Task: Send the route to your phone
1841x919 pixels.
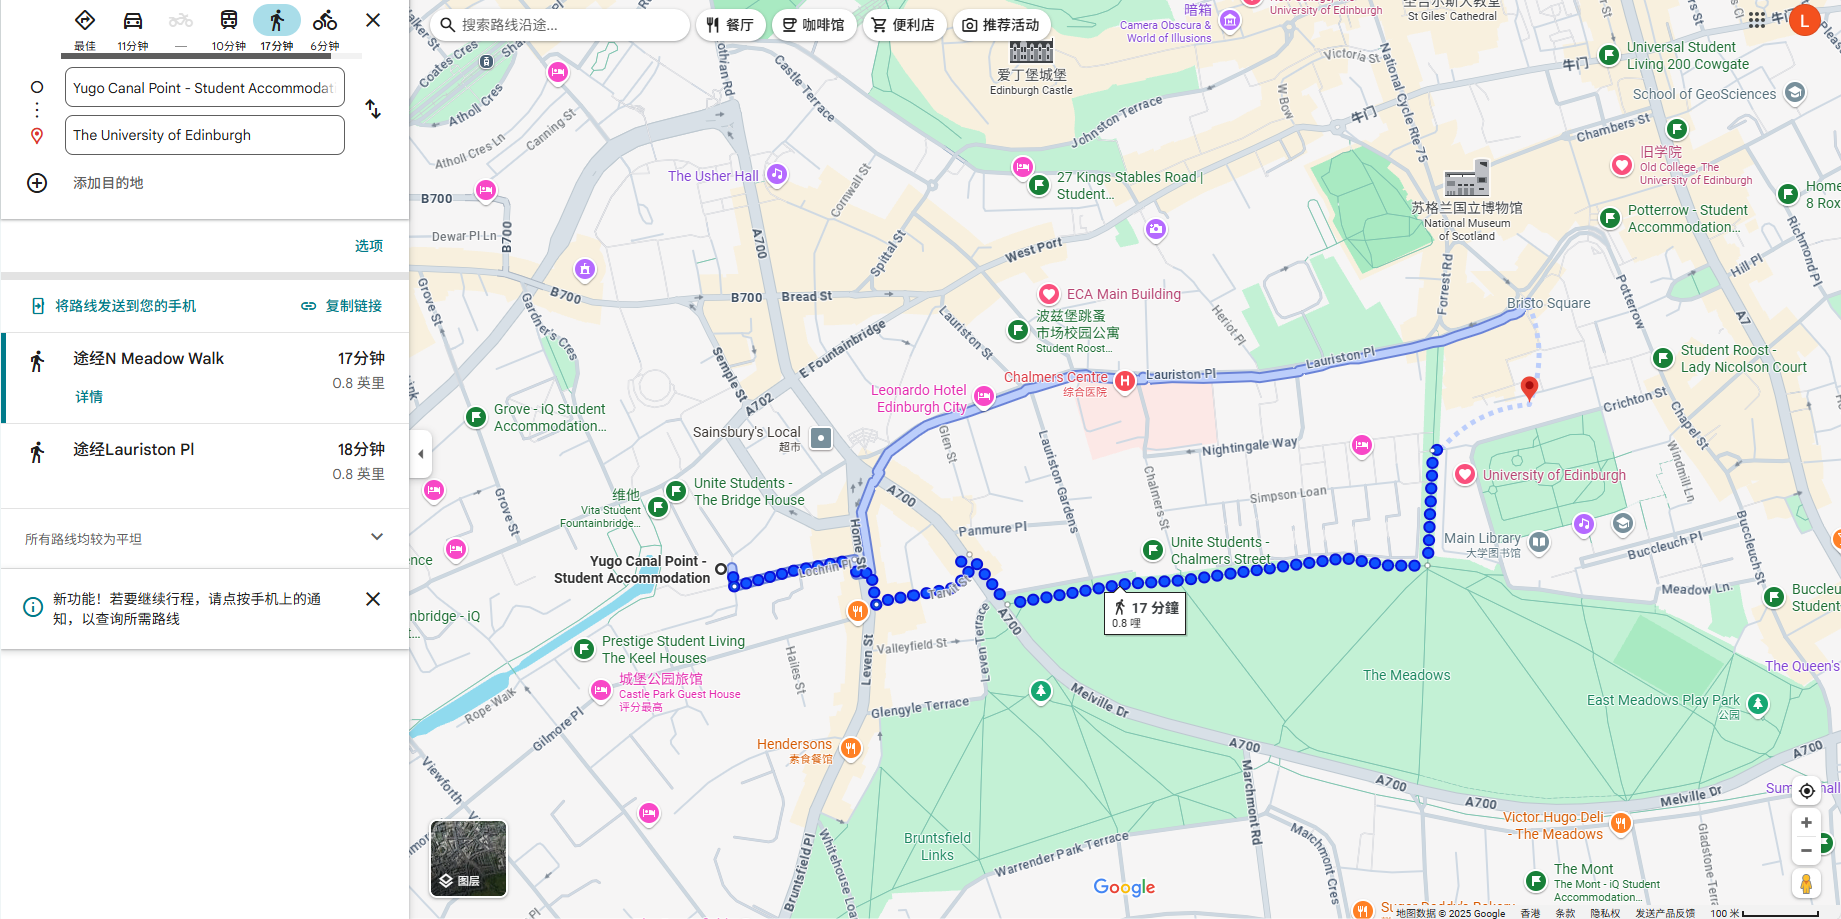Action: (114, 306)
